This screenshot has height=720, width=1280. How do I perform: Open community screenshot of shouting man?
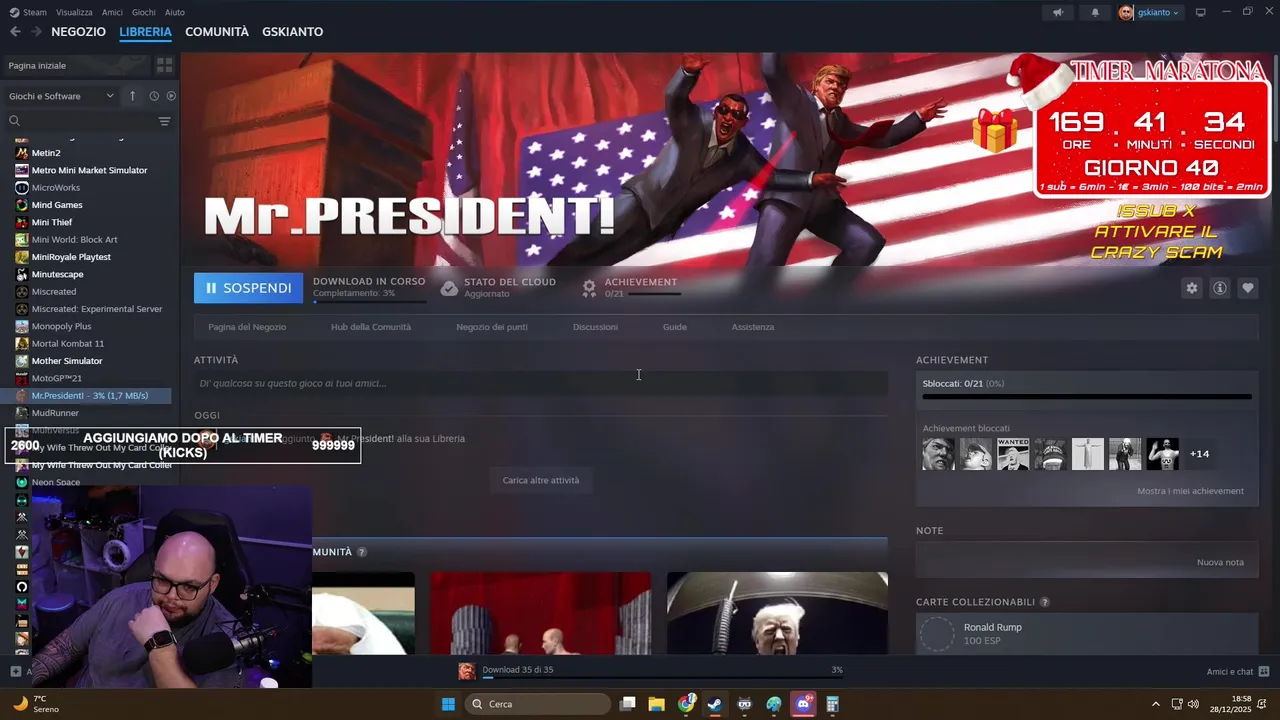777,614
